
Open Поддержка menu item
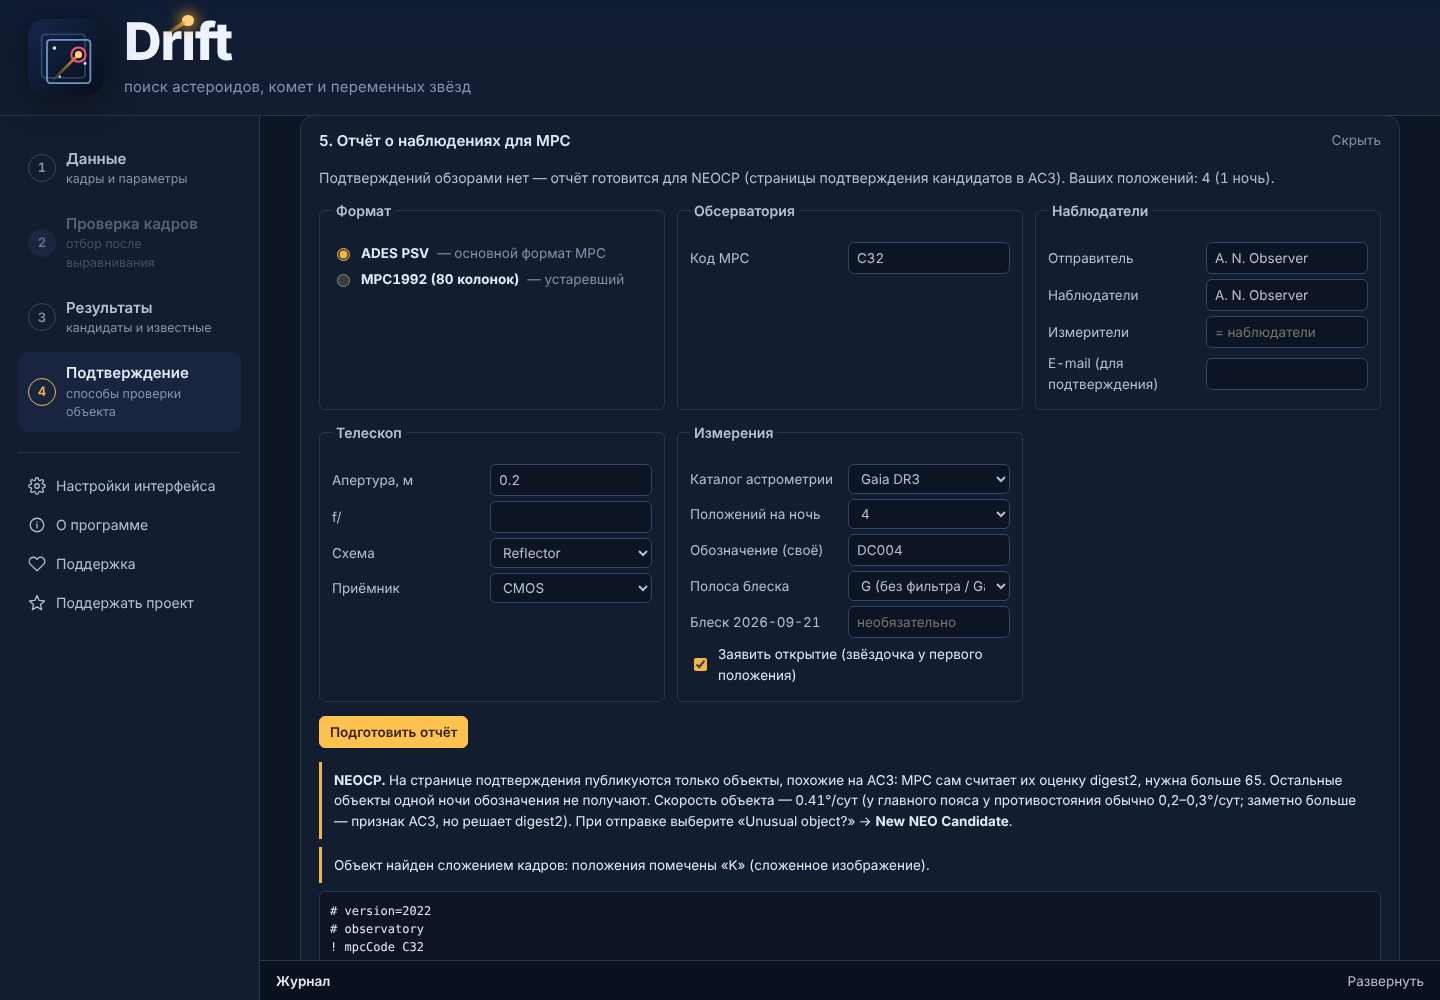[129, 564]
